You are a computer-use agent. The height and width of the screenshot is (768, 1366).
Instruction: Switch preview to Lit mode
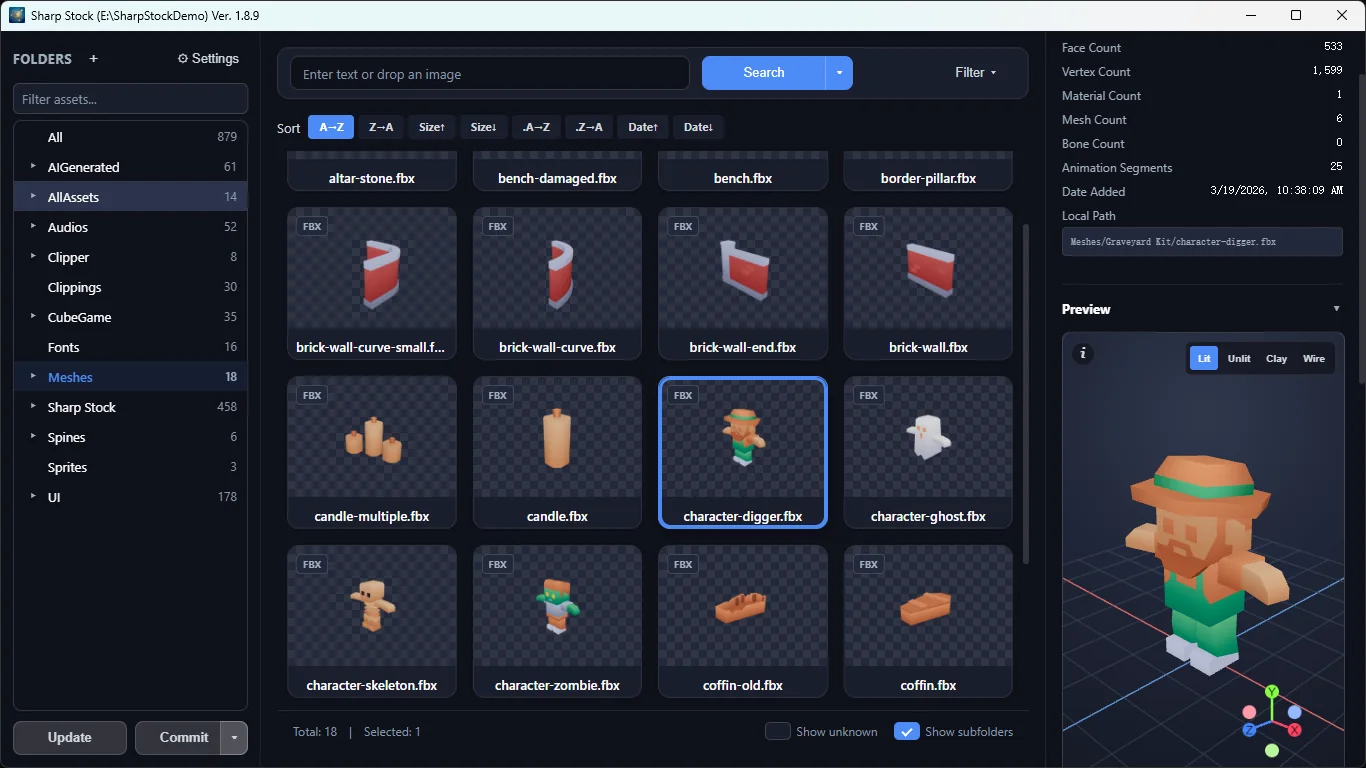1204,358
